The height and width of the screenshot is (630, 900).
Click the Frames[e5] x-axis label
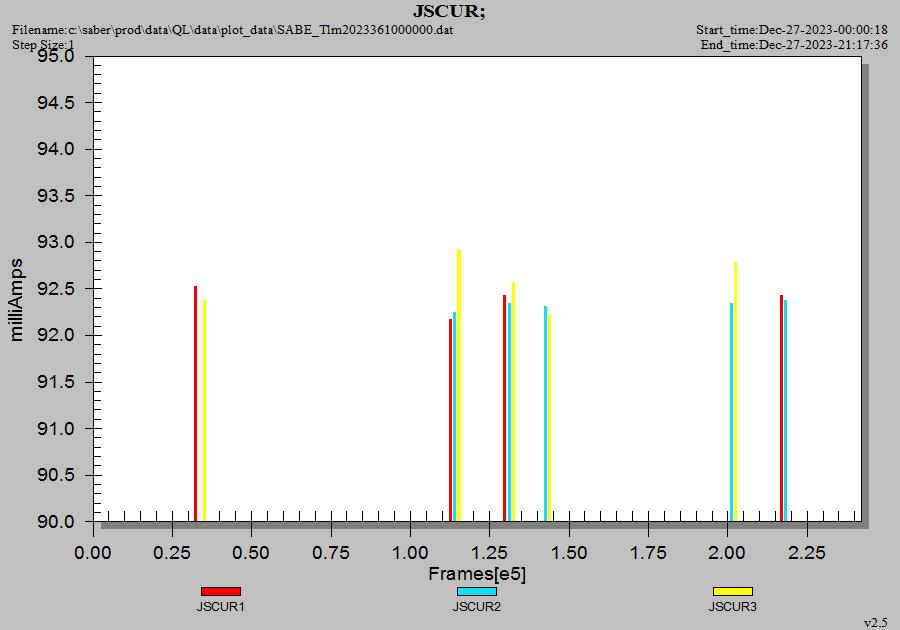[477, 573]
